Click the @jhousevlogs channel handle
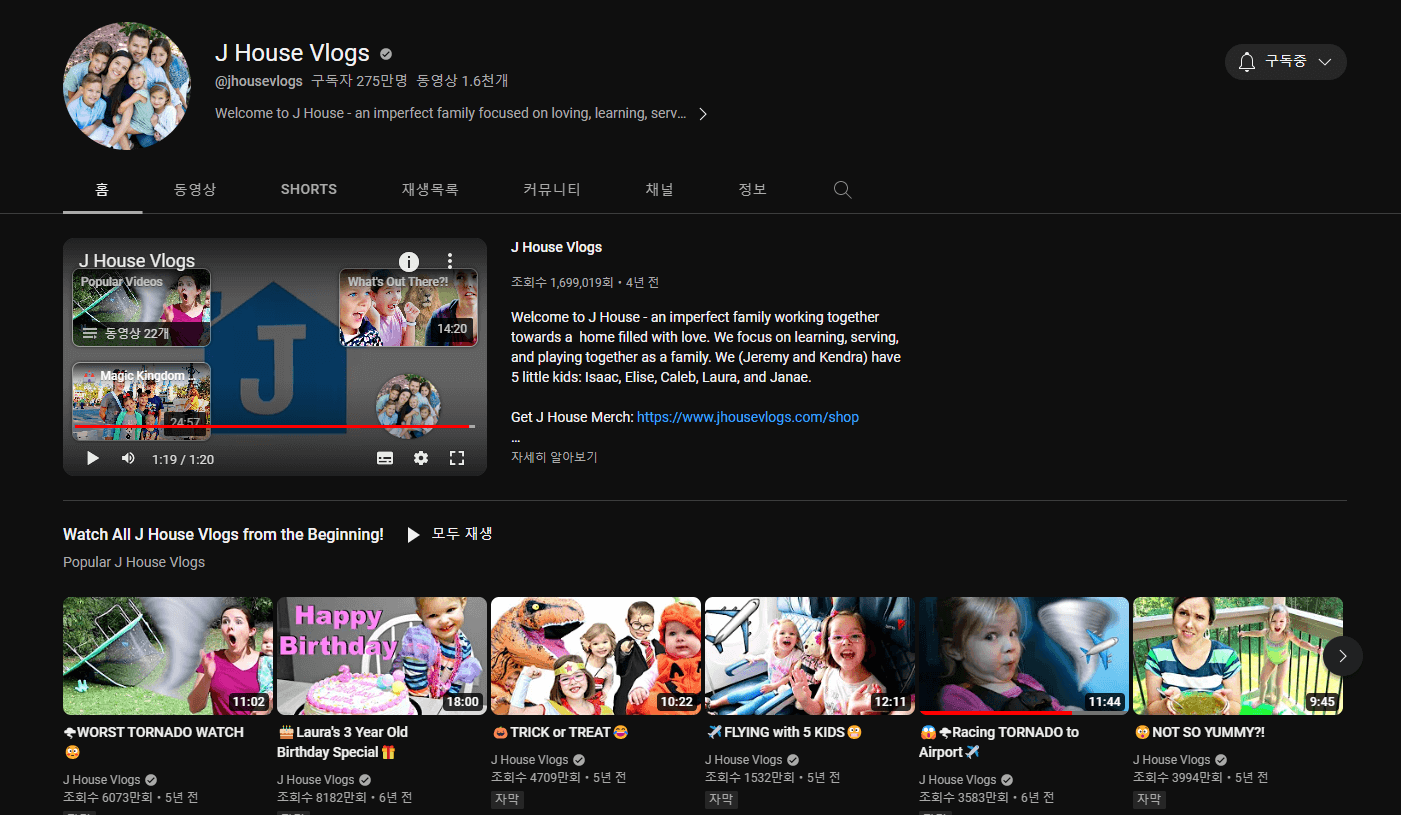This screenshot has width=1401, height=815. (259, 81)
